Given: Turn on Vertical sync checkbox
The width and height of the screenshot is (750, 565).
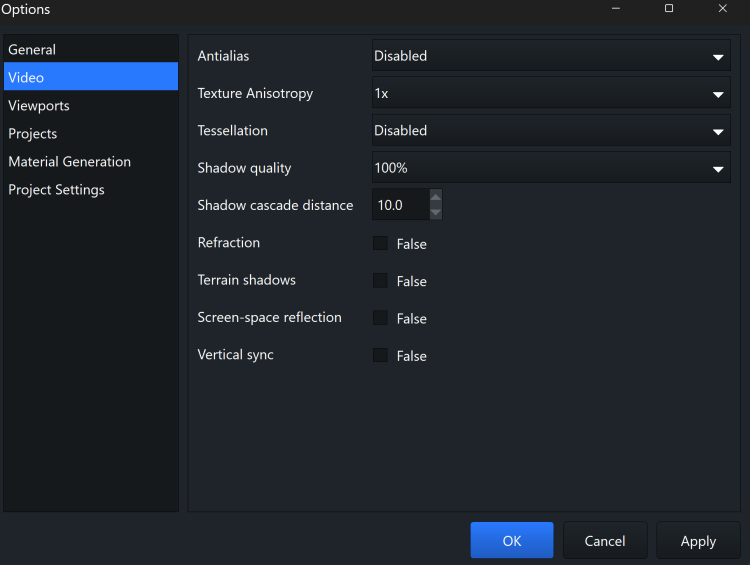Looking at the screenshot, I should (380, 355).
